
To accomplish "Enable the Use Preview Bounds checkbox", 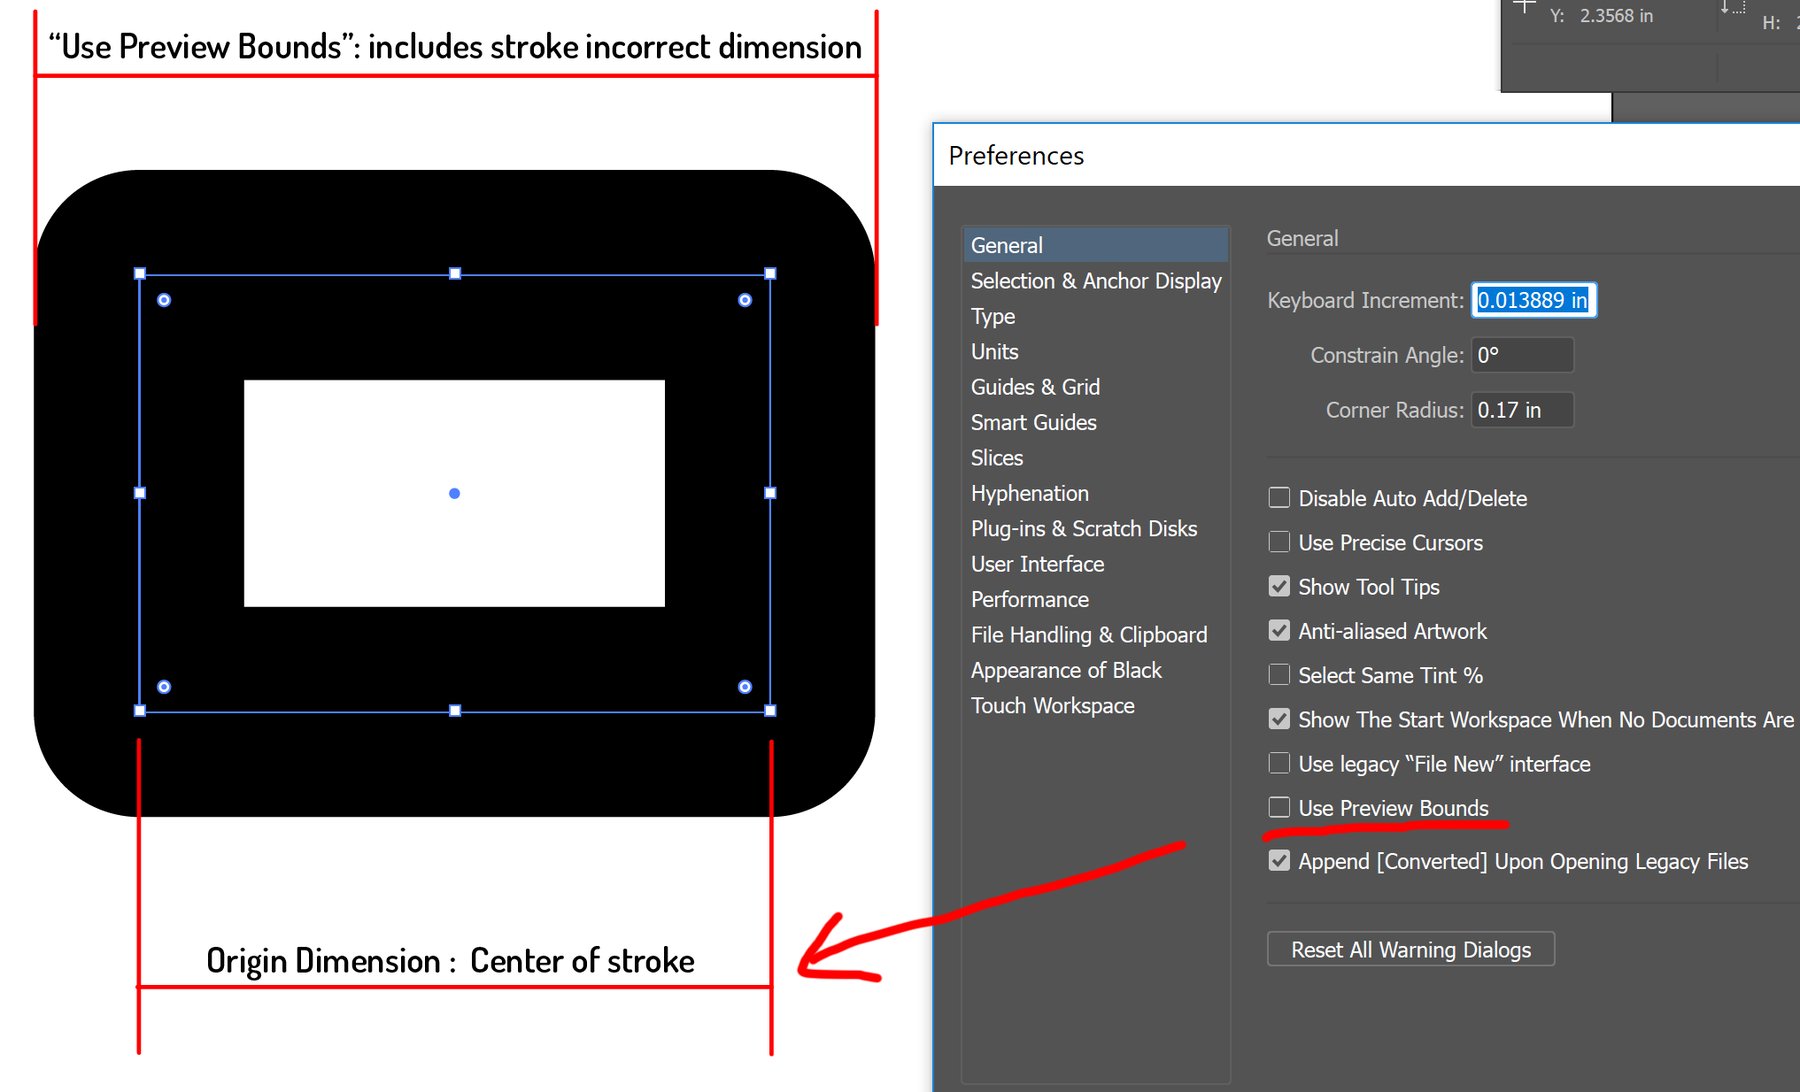I will 1279,807.
